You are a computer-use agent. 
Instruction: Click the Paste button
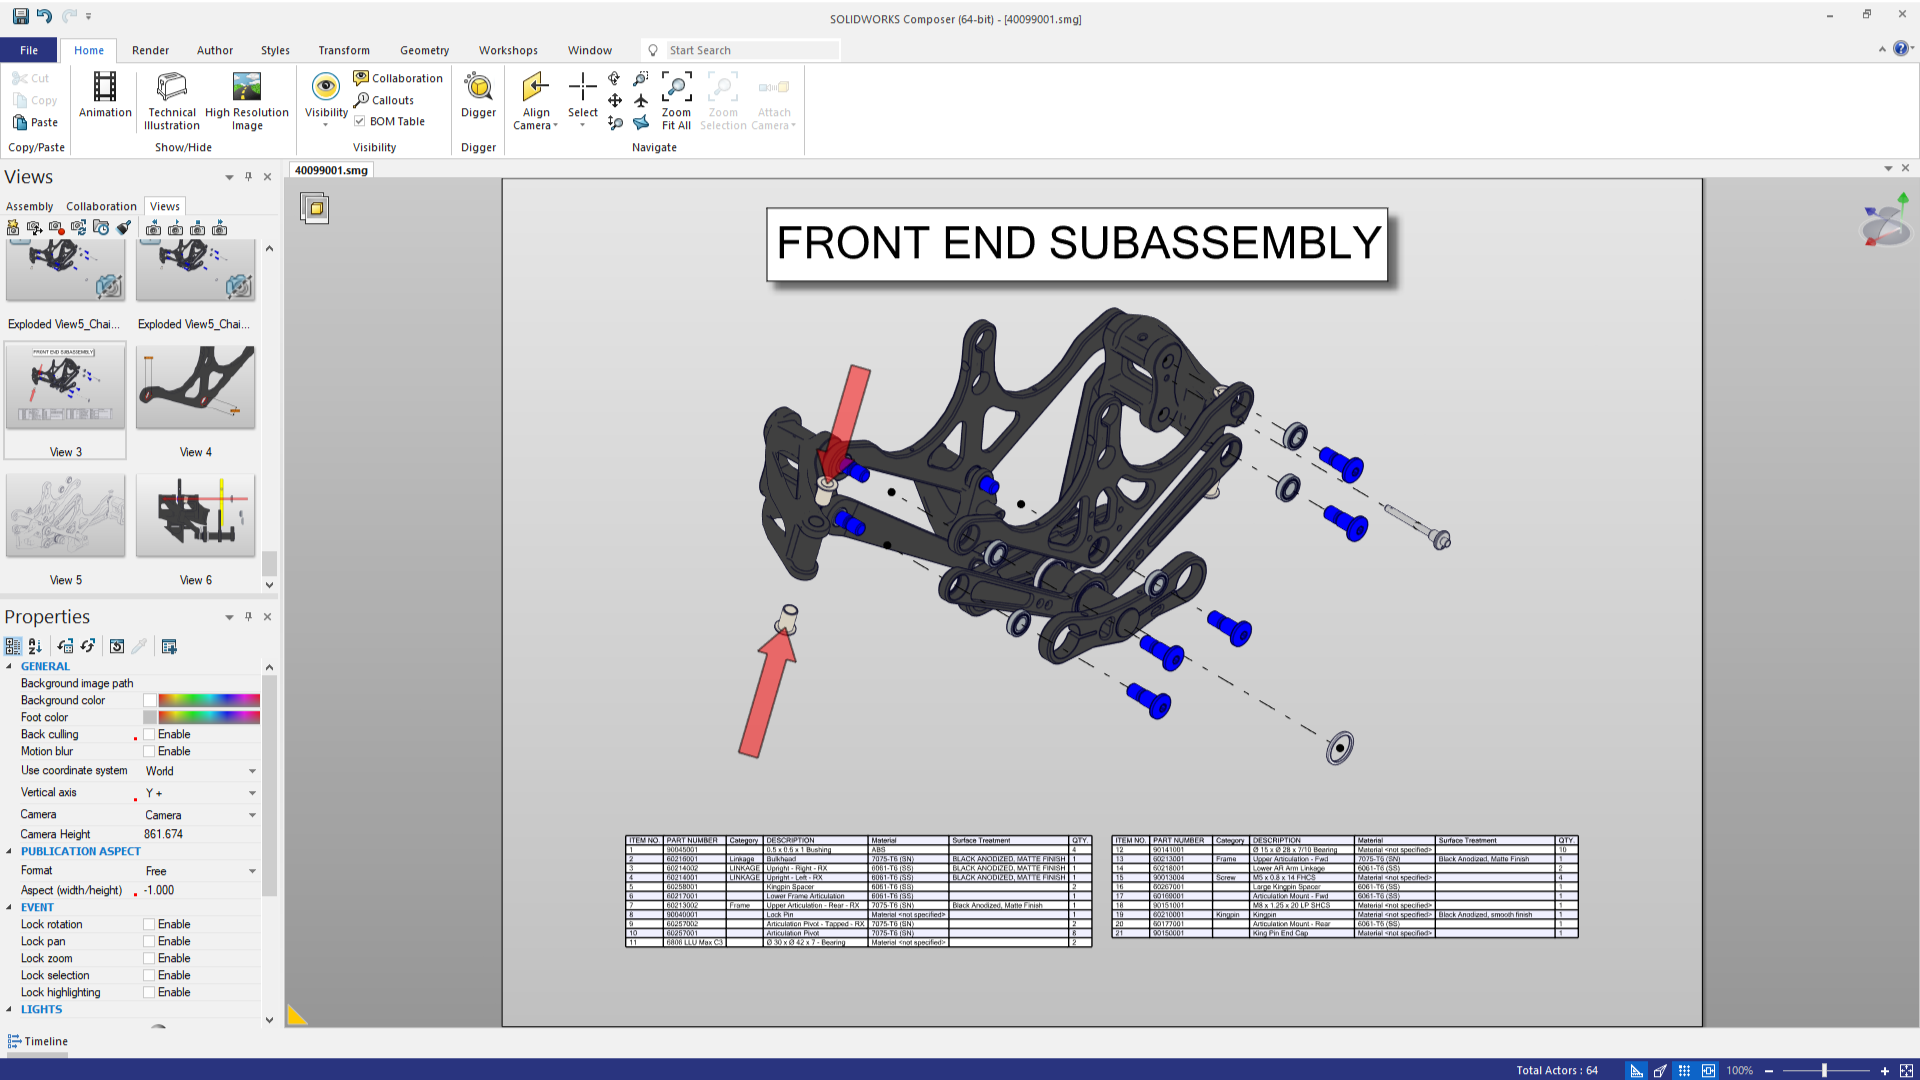(x=36, y=122)
